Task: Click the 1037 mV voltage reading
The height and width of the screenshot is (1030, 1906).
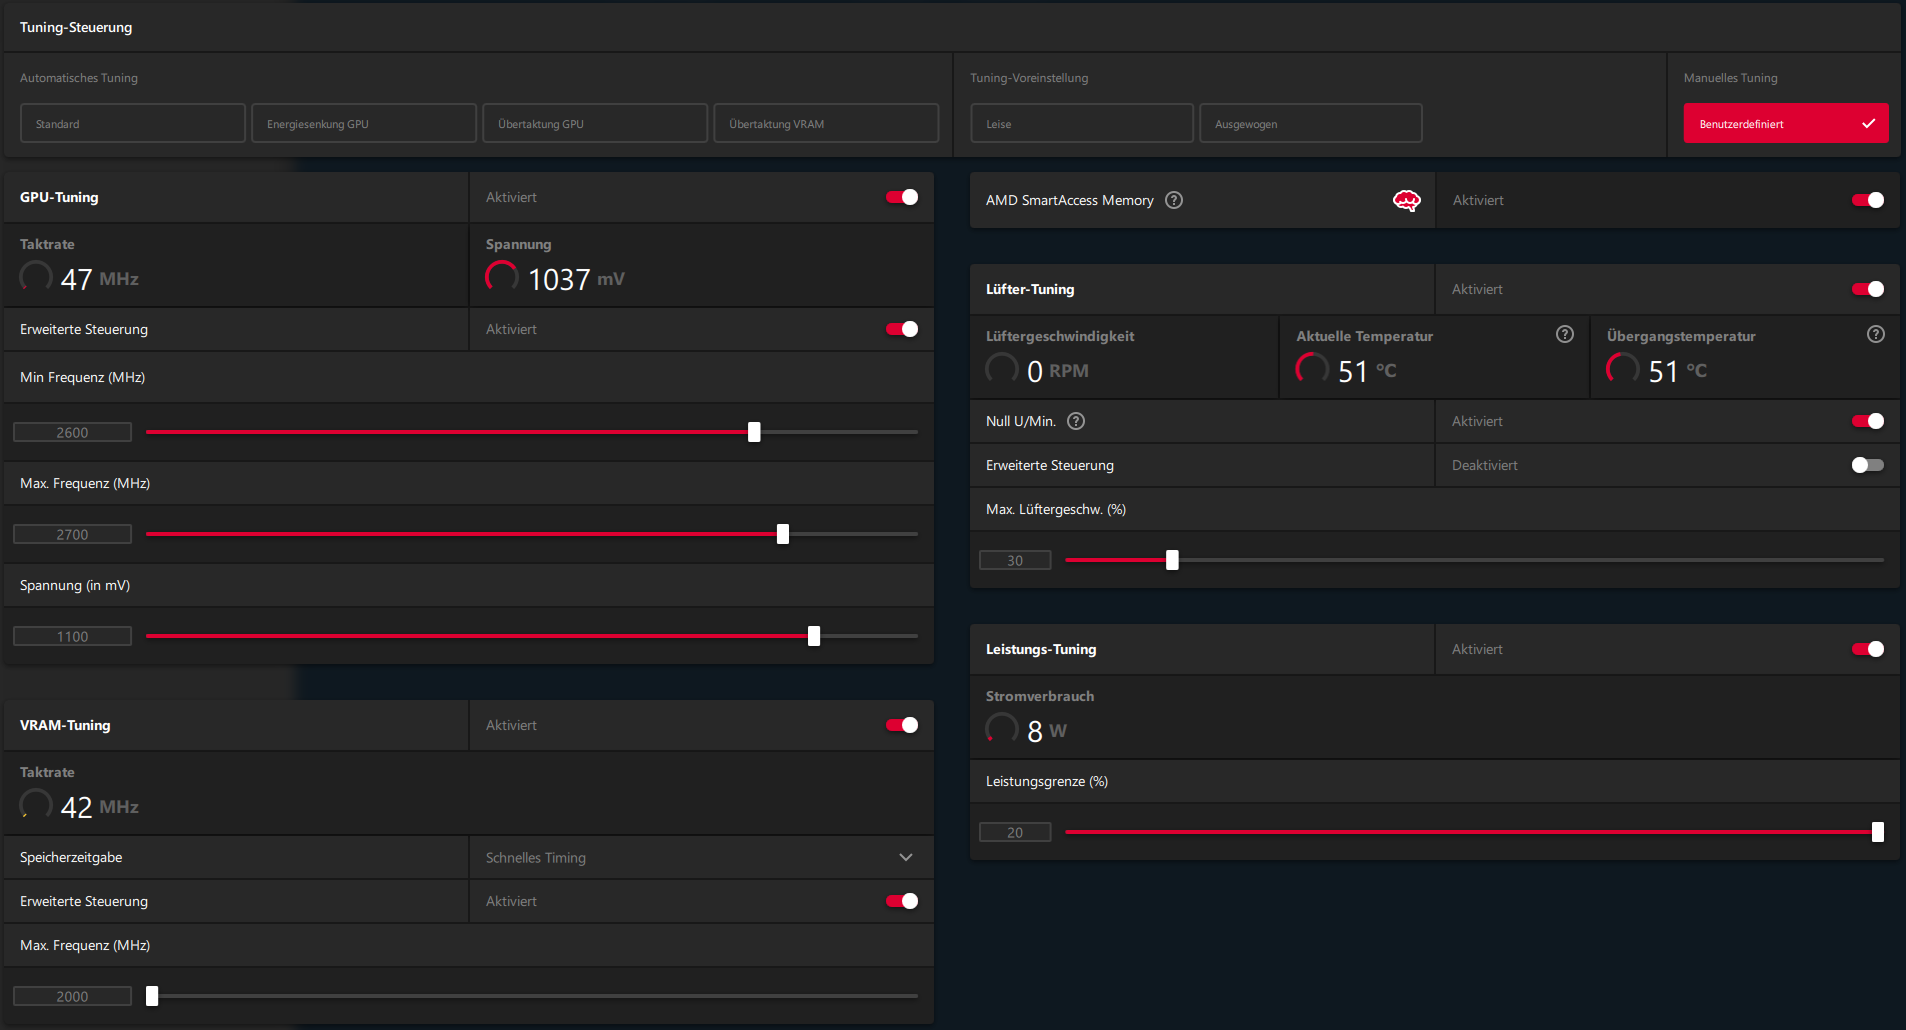Action: (x=576, y=279)
